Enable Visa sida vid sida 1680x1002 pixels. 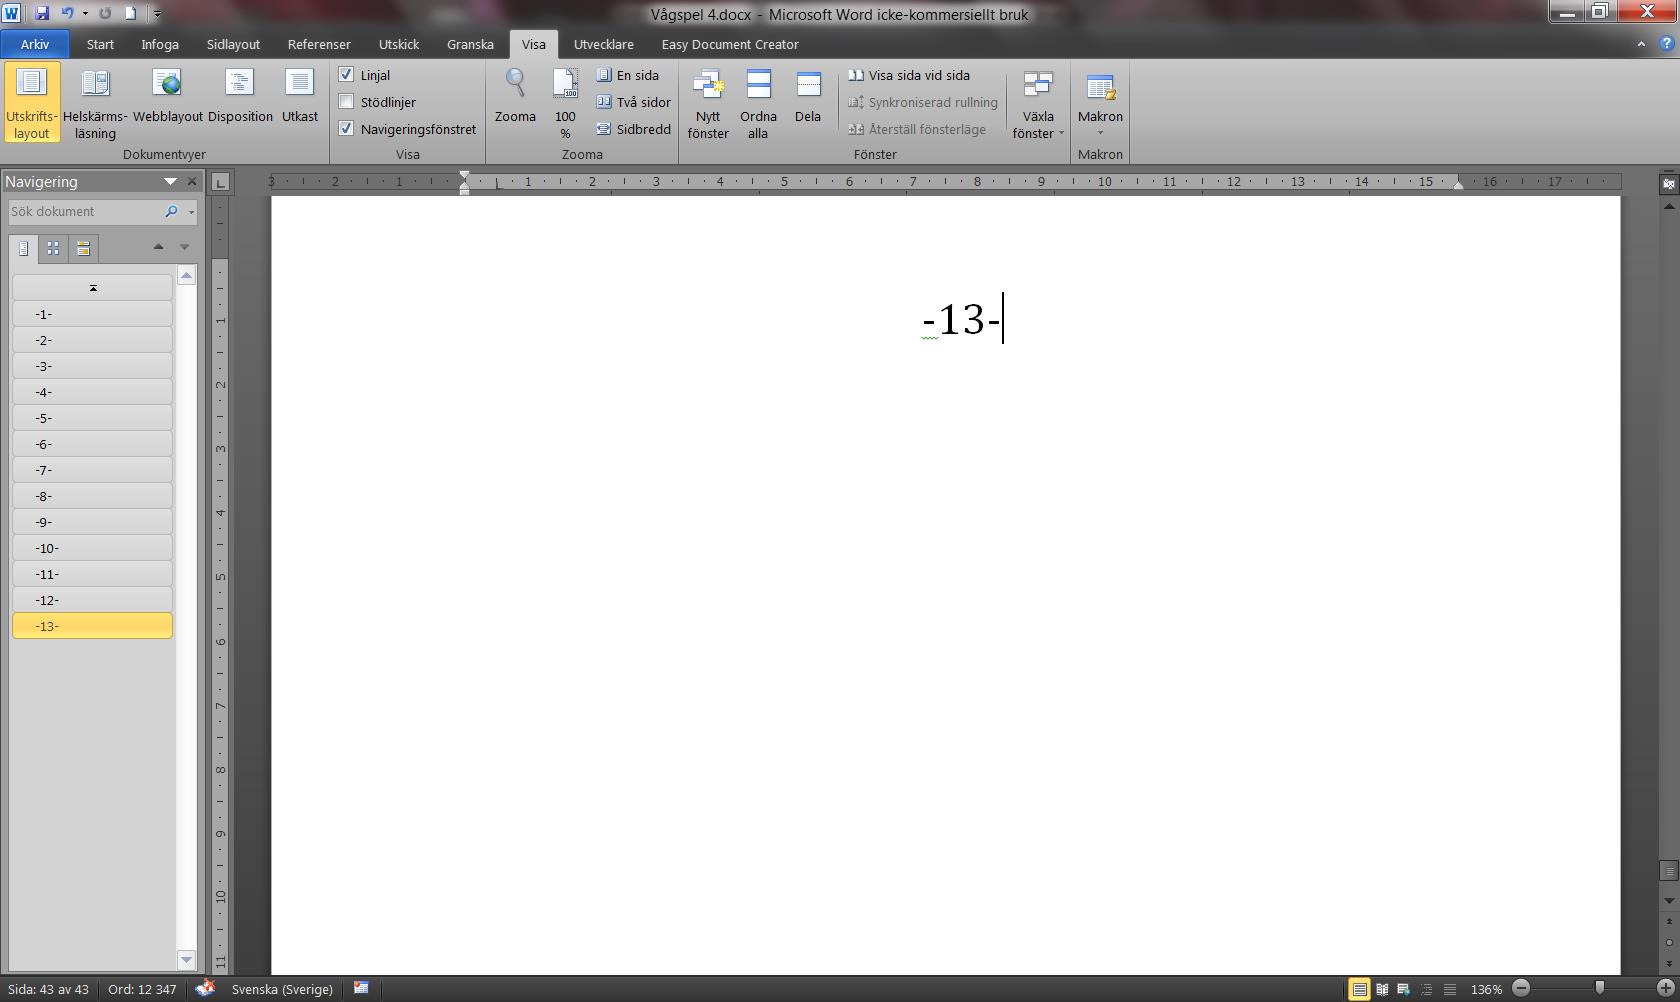tap(909, 75)
